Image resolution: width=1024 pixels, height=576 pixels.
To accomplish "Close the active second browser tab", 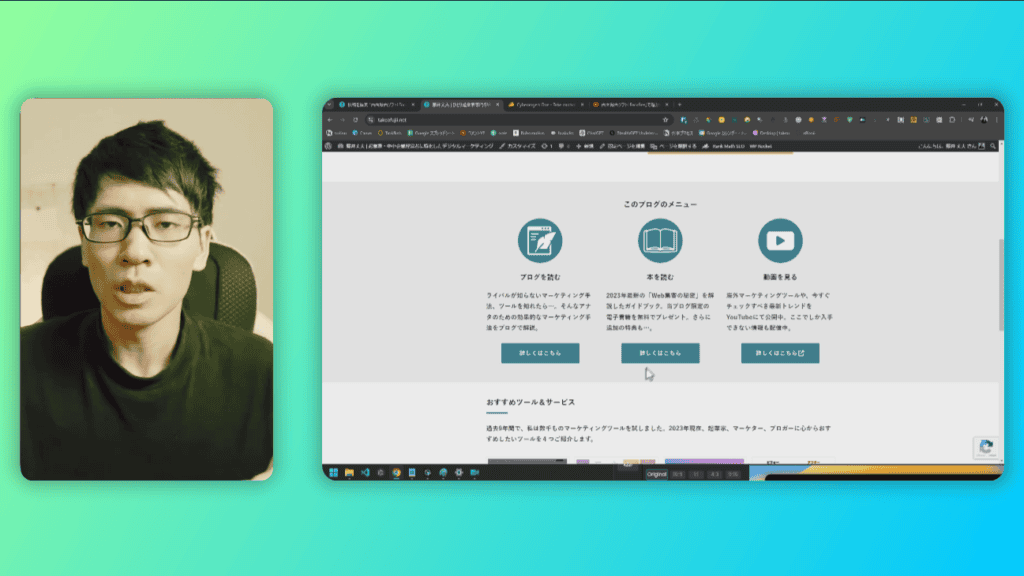I will [498, 104].
